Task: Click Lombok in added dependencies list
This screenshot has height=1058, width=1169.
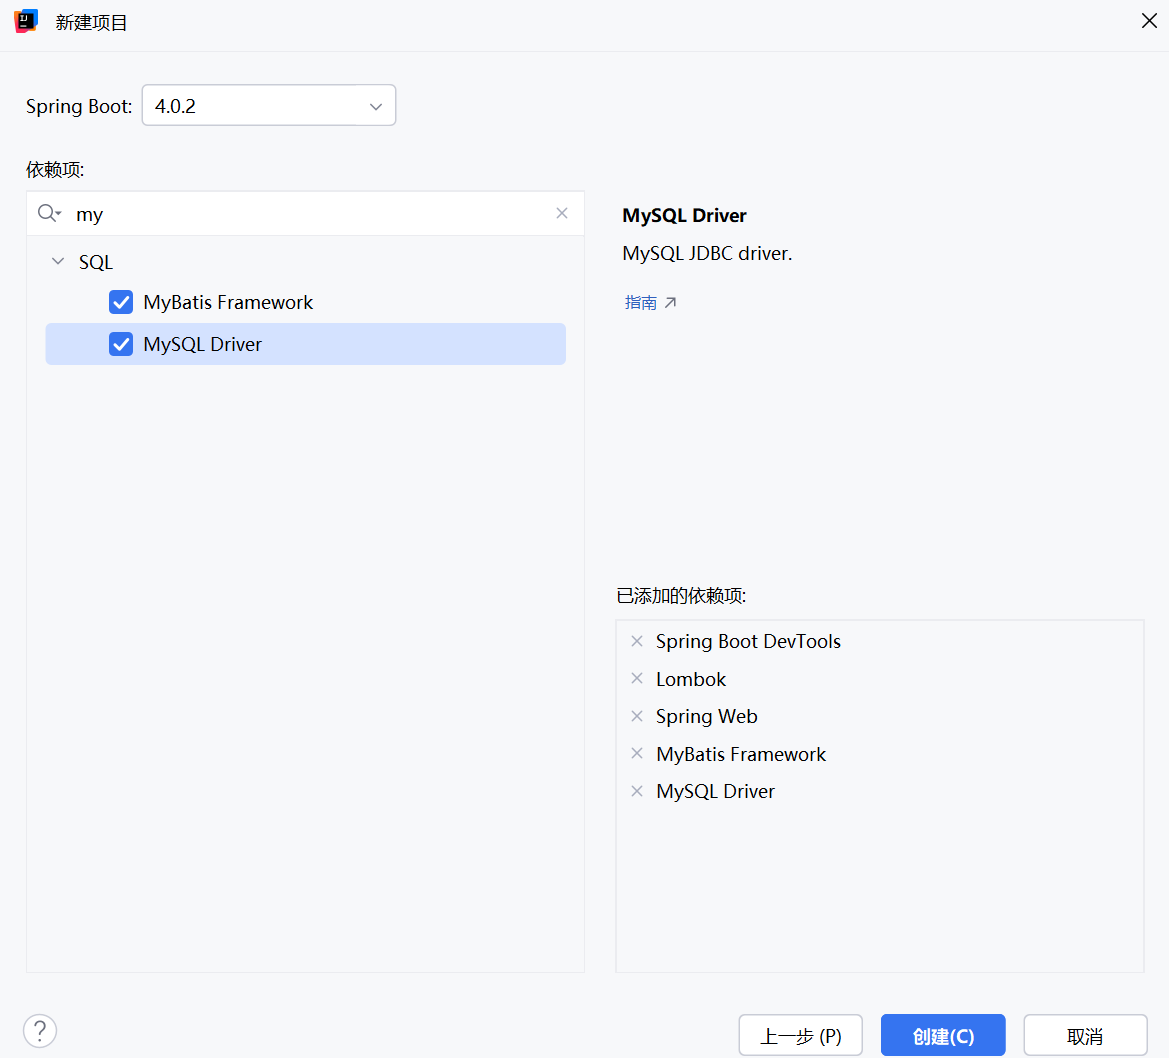Action: (x=690, y=679)
